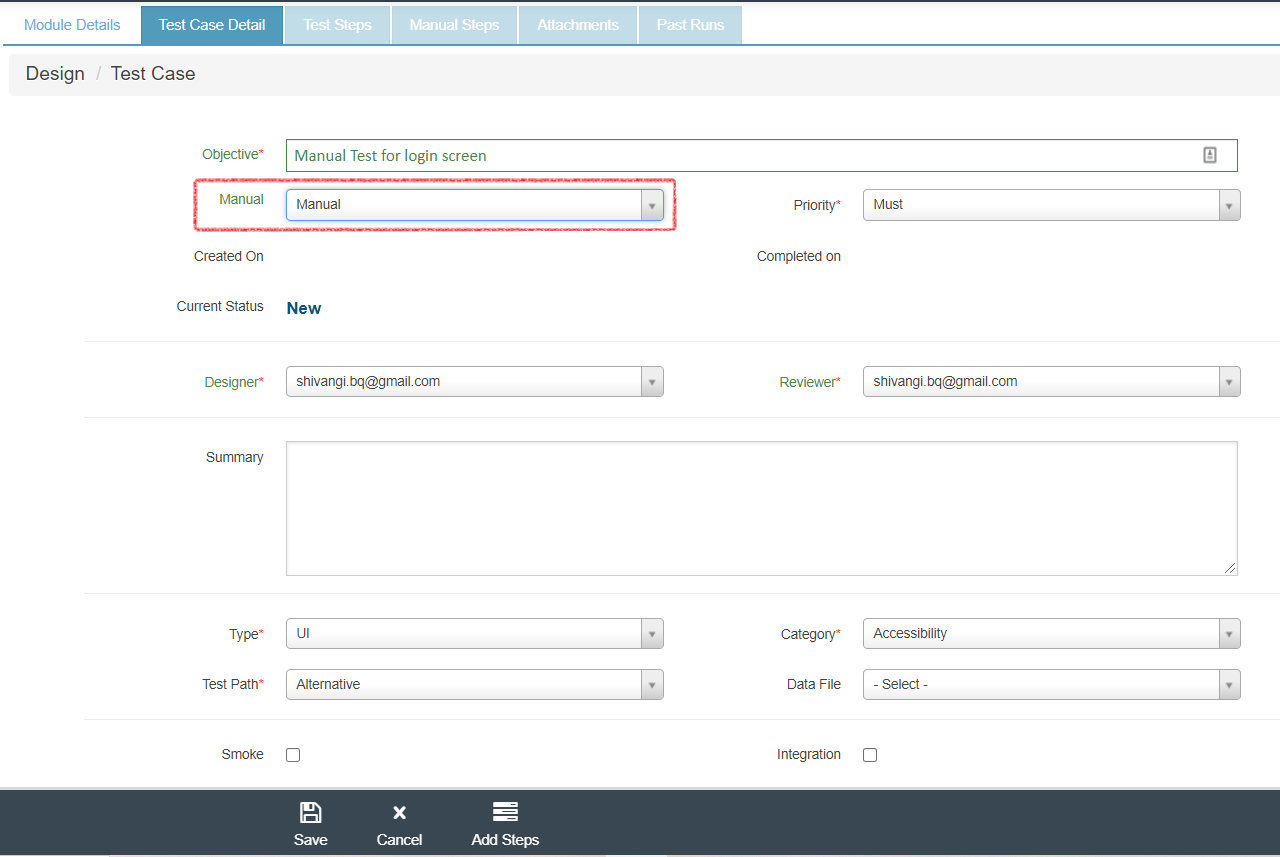Open the Attachments tab
The width and height of the screenshot is (1280, 857).
pos(578,25)
